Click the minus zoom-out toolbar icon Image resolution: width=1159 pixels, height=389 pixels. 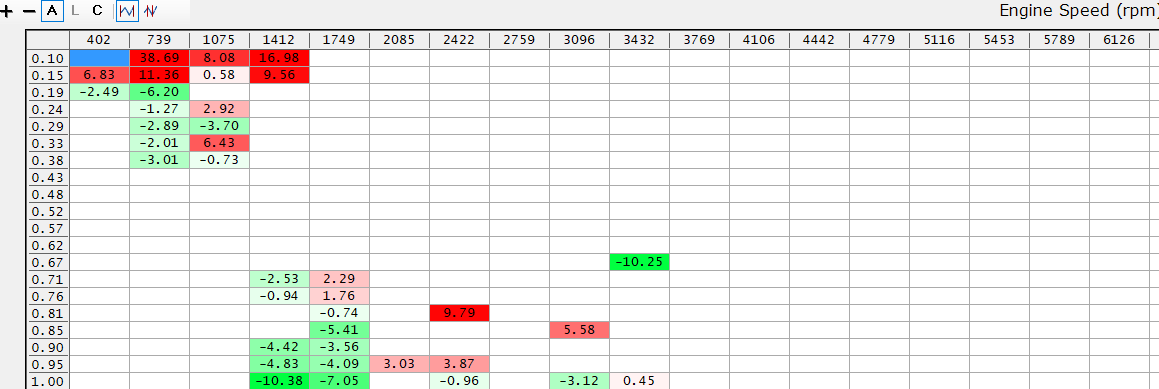coord(30,11)
